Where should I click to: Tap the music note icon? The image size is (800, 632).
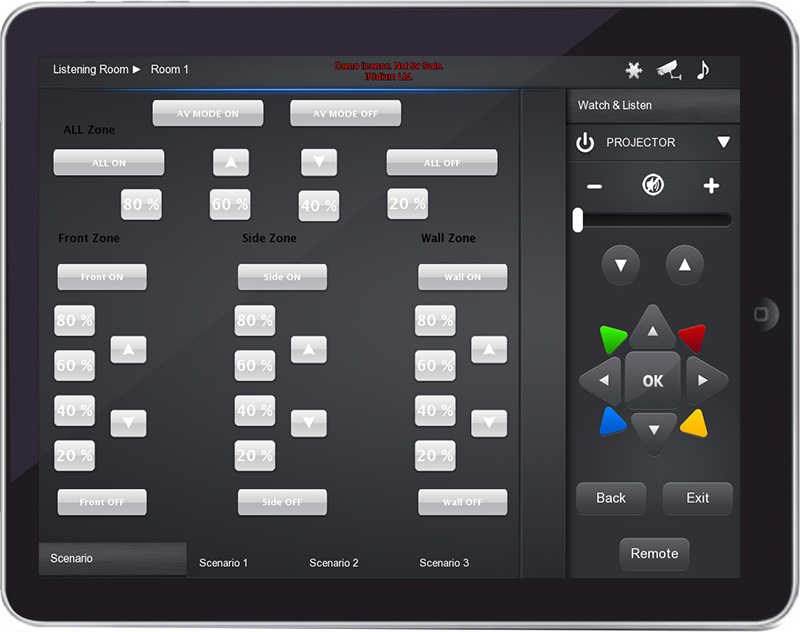coord(703,70)
